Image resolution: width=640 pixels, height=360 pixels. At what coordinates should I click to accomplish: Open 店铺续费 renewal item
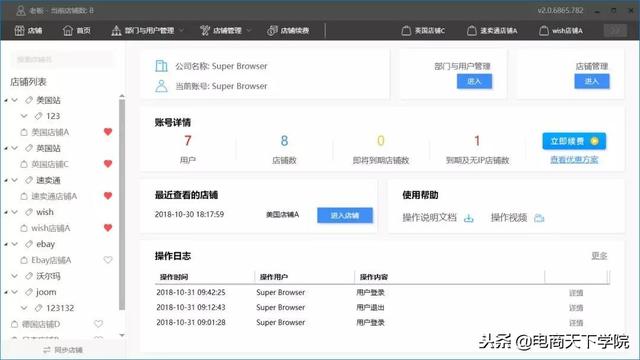(x=288, y=31)
